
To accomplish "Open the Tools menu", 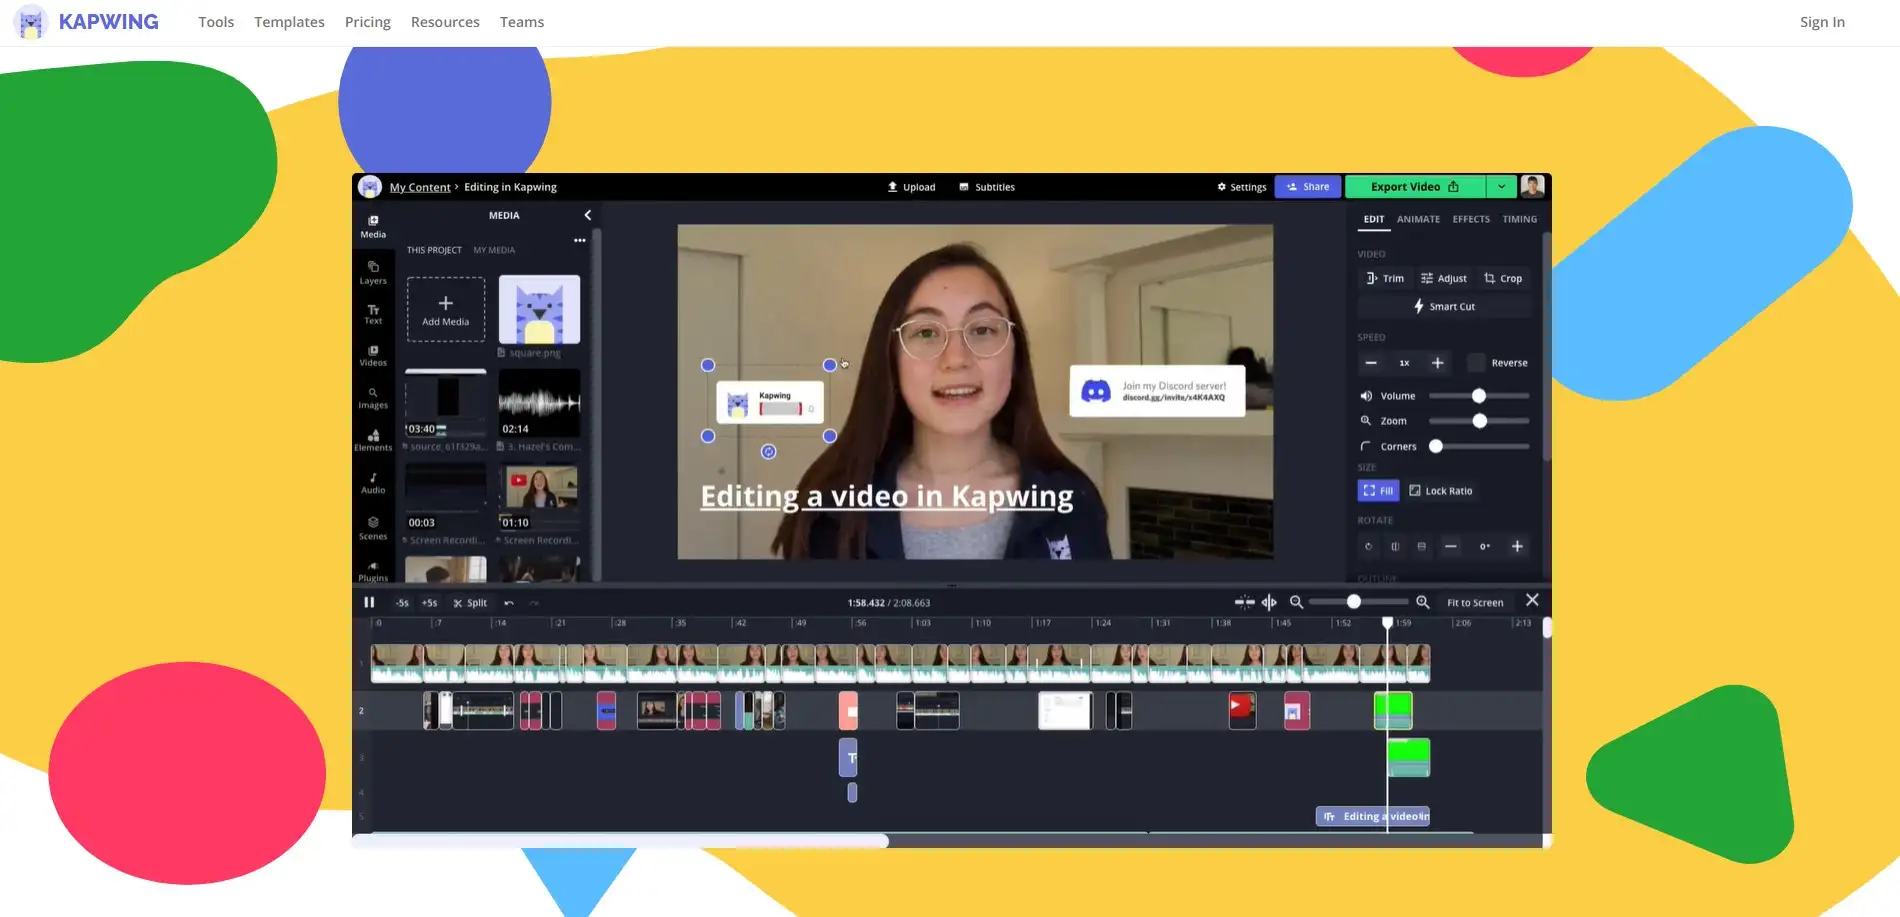I will click(216, 22).
